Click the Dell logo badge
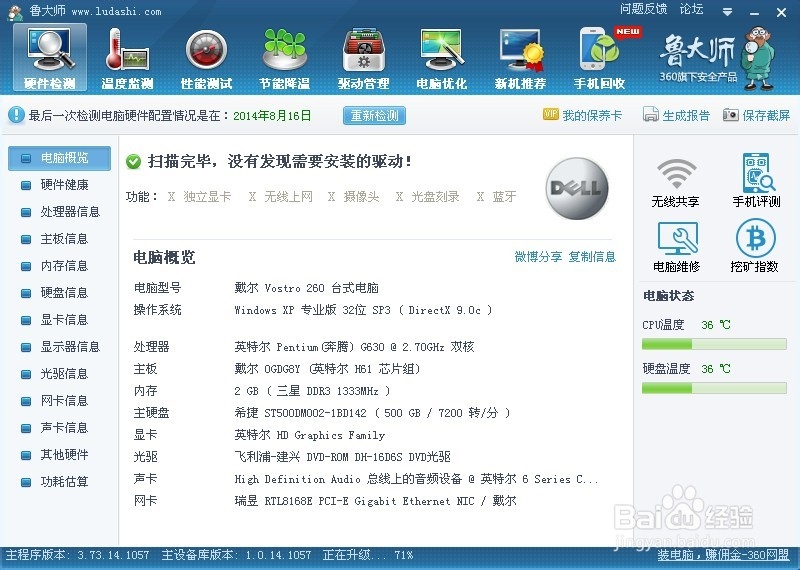 577,188
